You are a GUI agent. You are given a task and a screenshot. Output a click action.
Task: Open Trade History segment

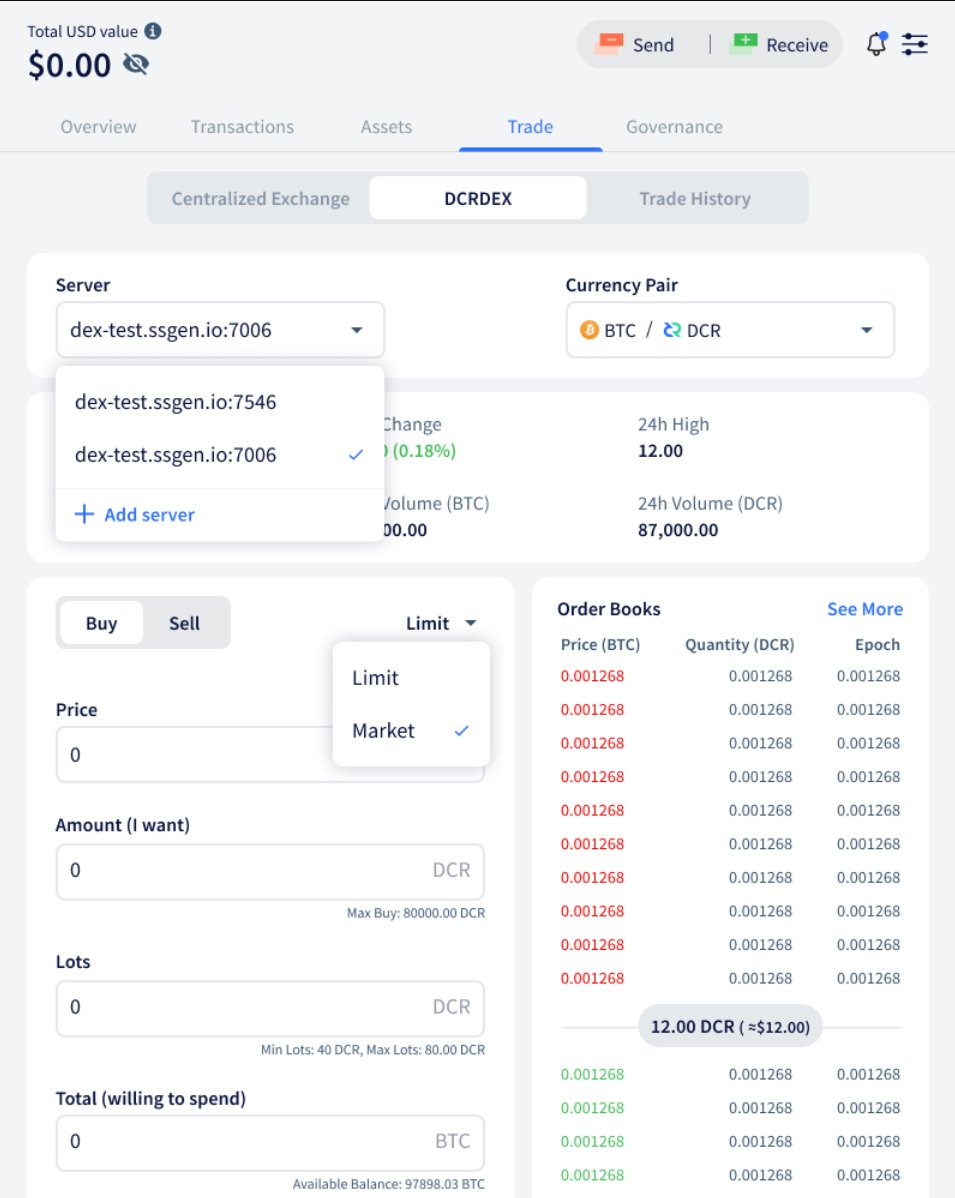(x=695, y=199)
